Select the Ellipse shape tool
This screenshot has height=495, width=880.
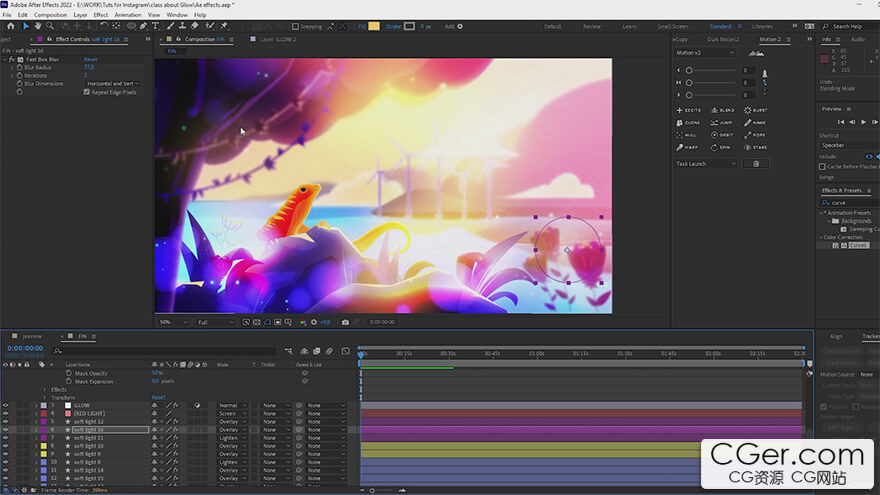click(x=131, y=26)
